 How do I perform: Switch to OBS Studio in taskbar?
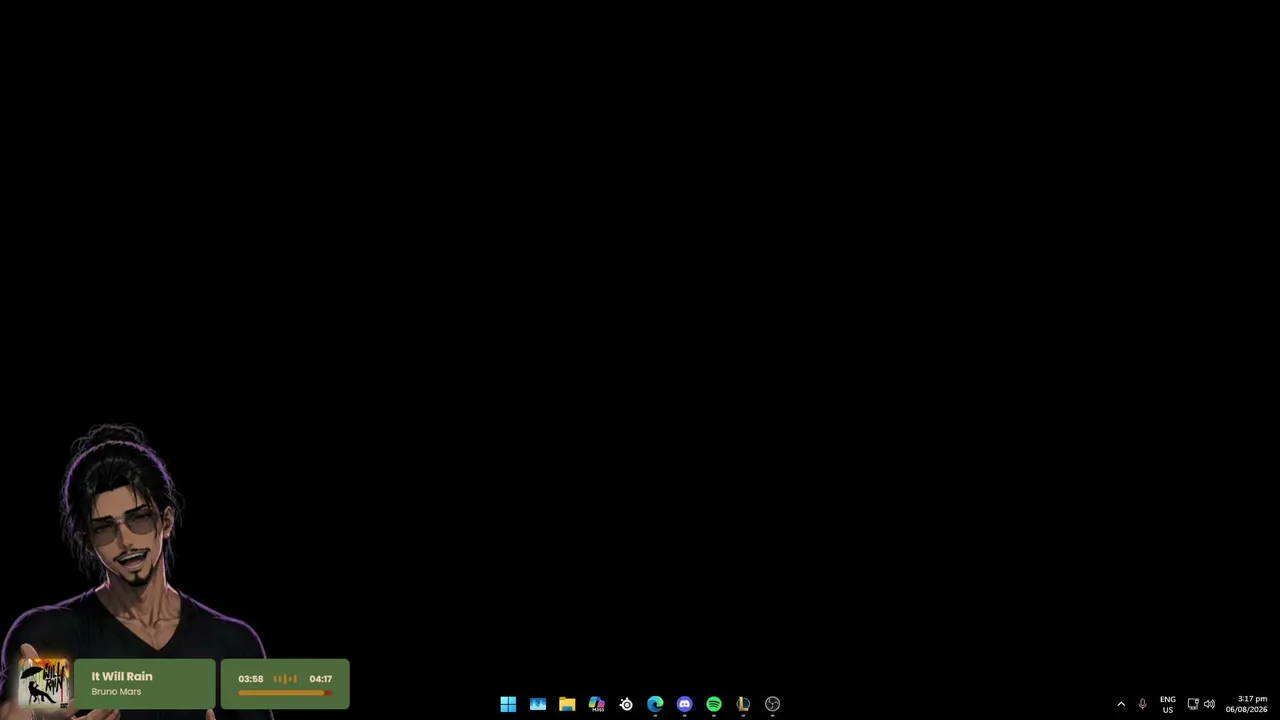point(772,704)
